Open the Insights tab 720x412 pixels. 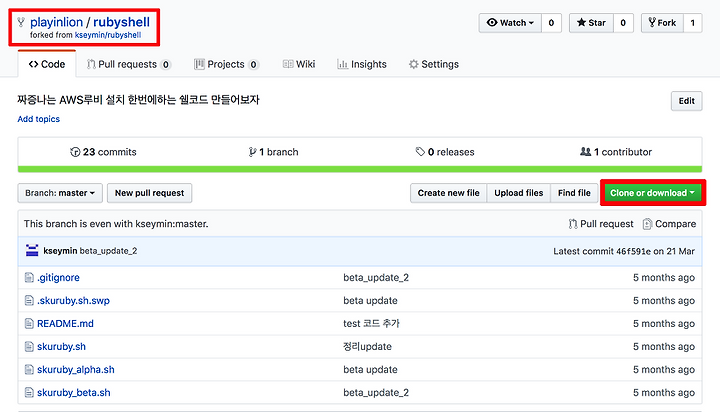click(x=362, y=64)
